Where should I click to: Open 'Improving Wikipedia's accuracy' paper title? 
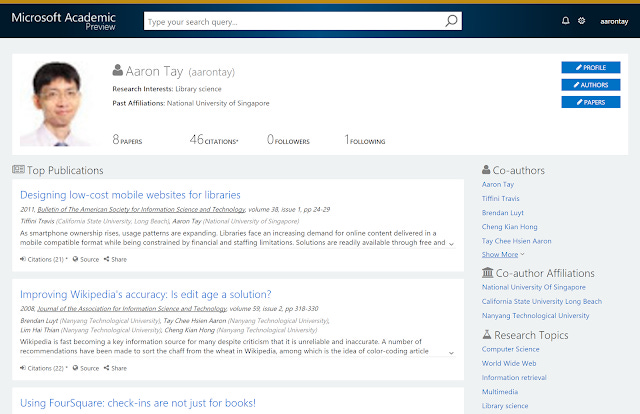146,294
